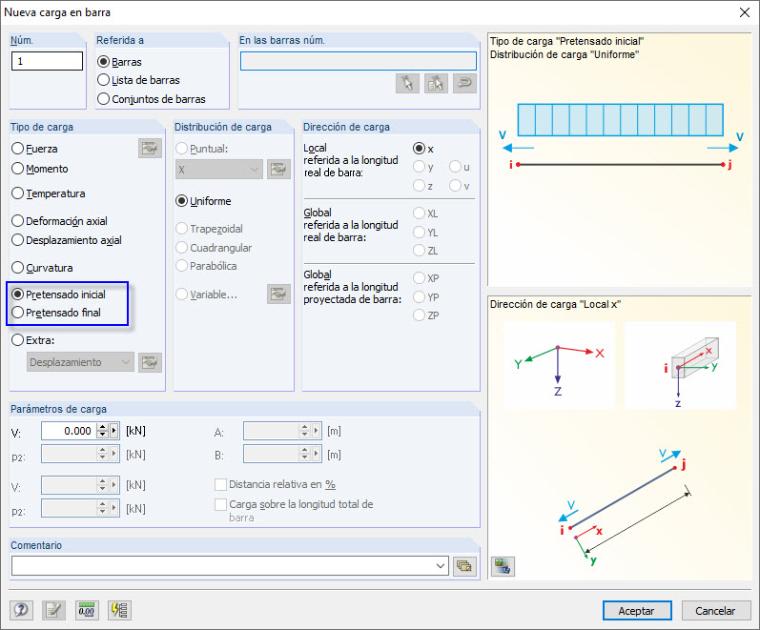Expand the Comentario dropdown
The image size is (760, 630).
click(440, 566)
